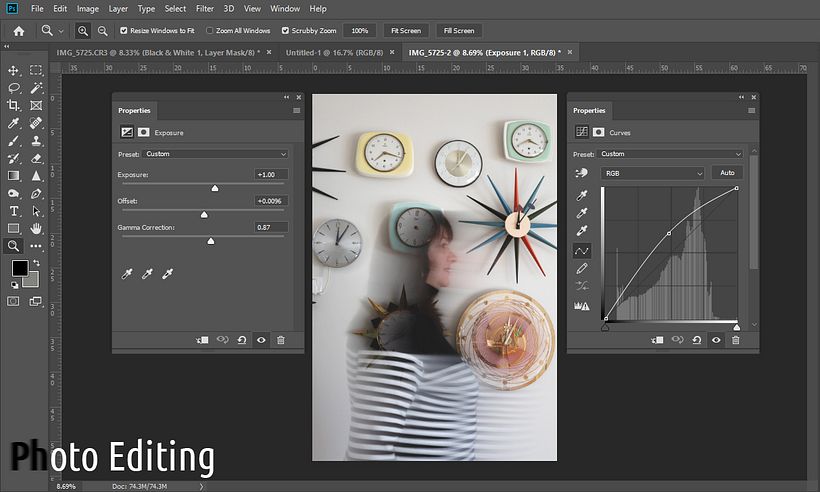820x492 pixels.
Task: Expand the Curves Preset dropdown
Action: (x=670, y=154)
